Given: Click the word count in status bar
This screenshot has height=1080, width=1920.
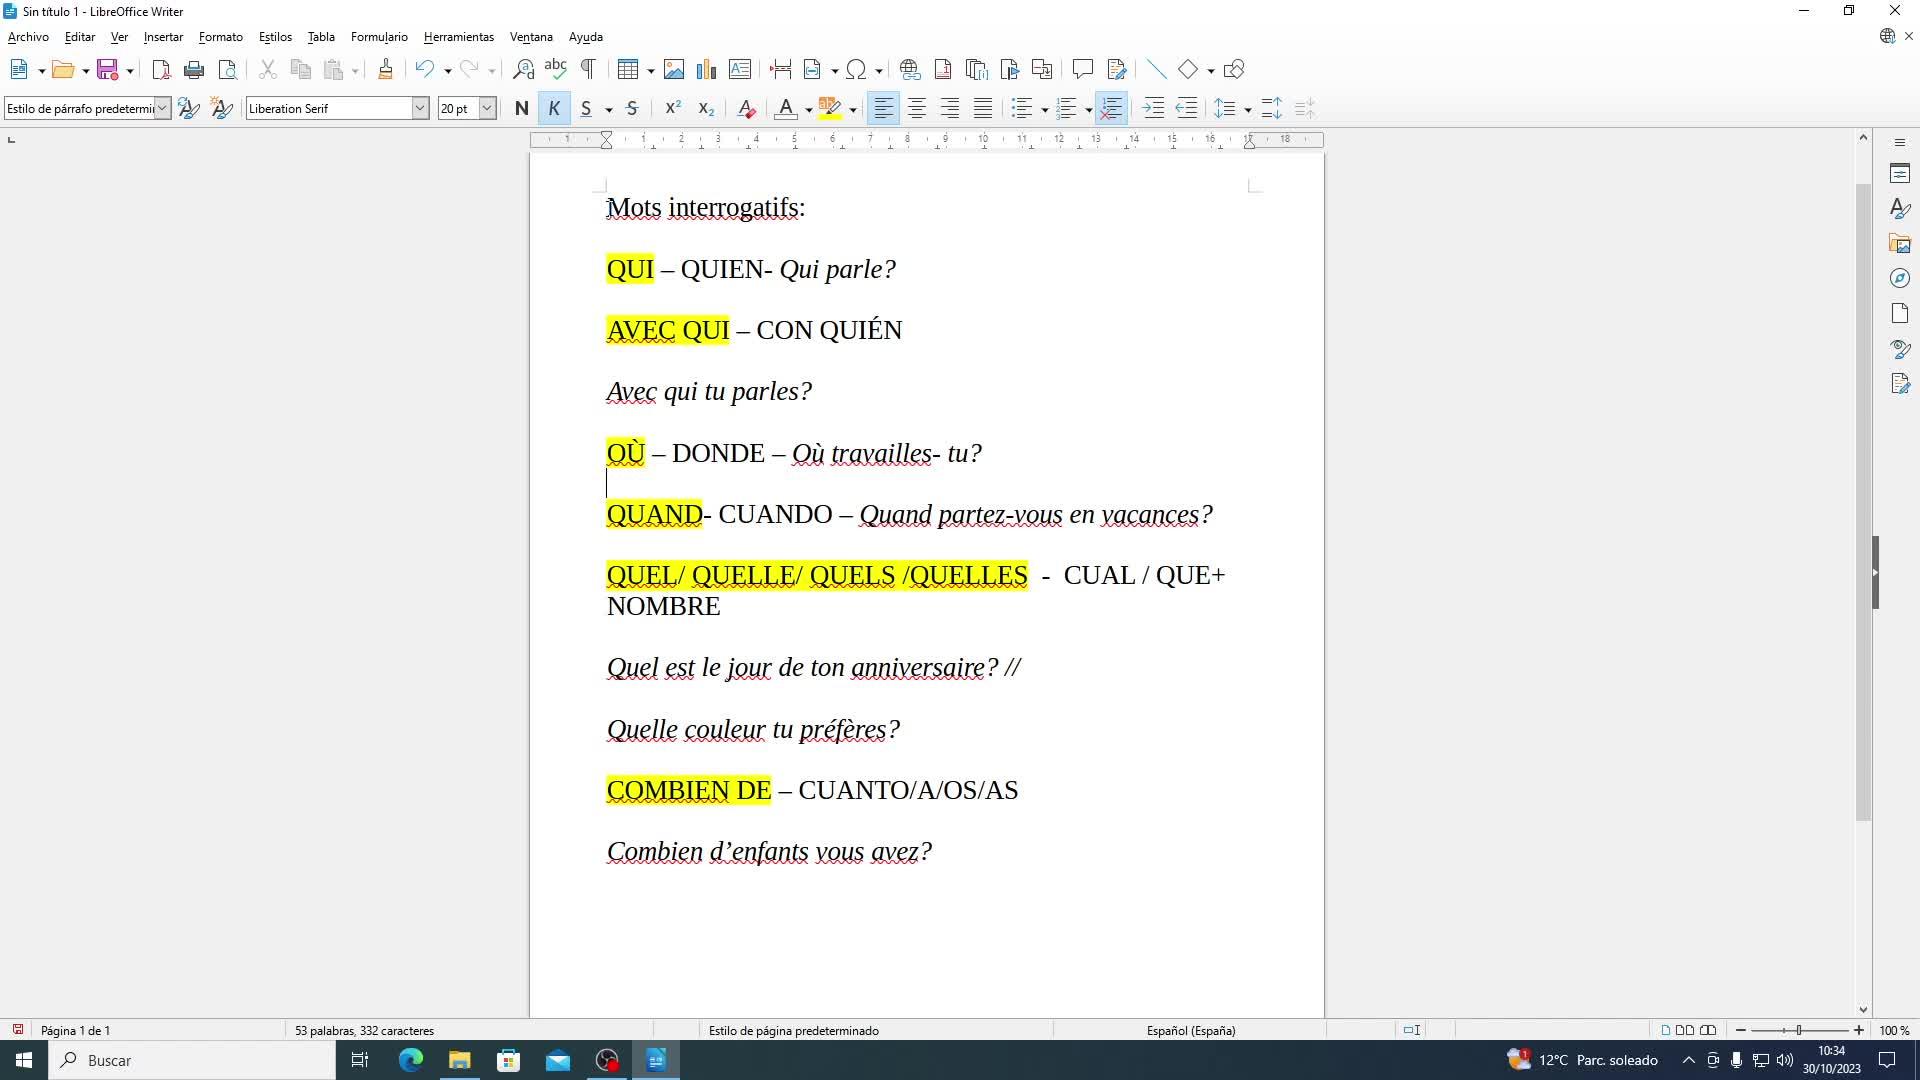Looking at the screenshot, I should pos(364,1031).
